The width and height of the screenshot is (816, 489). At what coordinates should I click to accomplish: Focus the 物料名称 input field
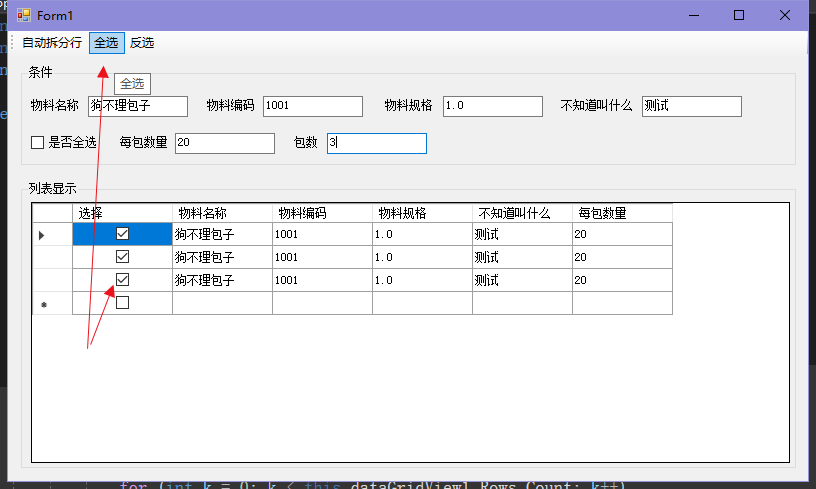(138, 106)
